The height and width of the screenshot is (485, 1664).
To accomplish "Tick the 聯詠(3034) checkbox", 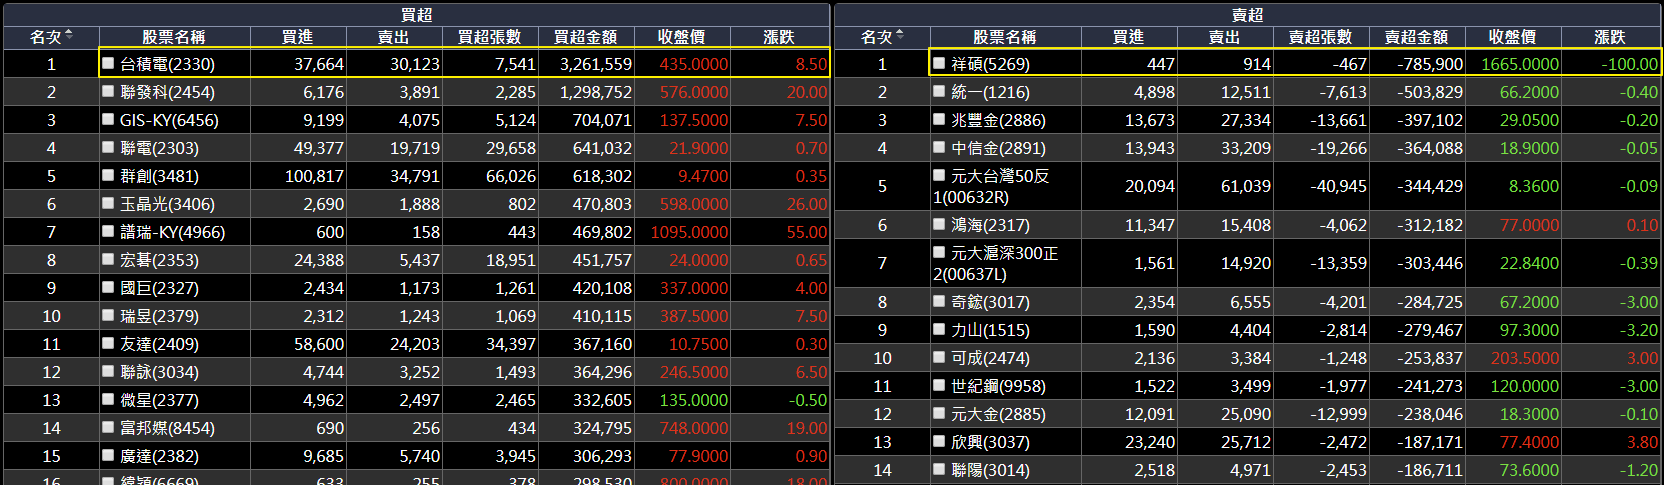I will coord(108,371).
